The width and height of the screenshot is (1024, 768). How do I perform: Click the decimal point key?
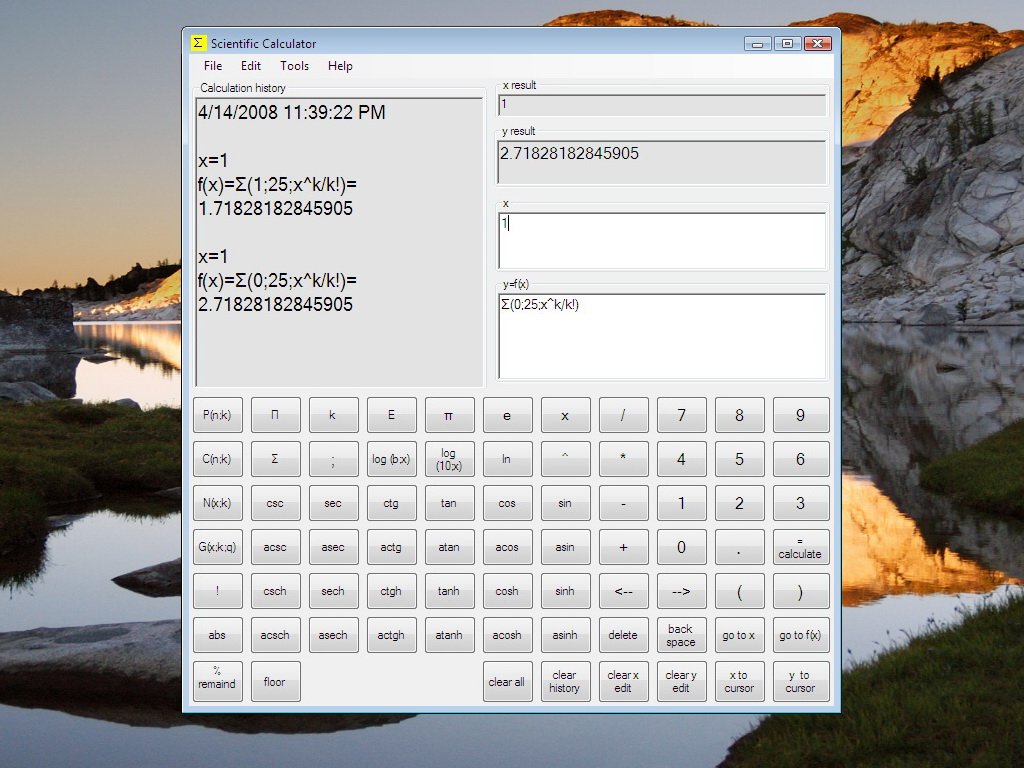(x=739, y=547)
